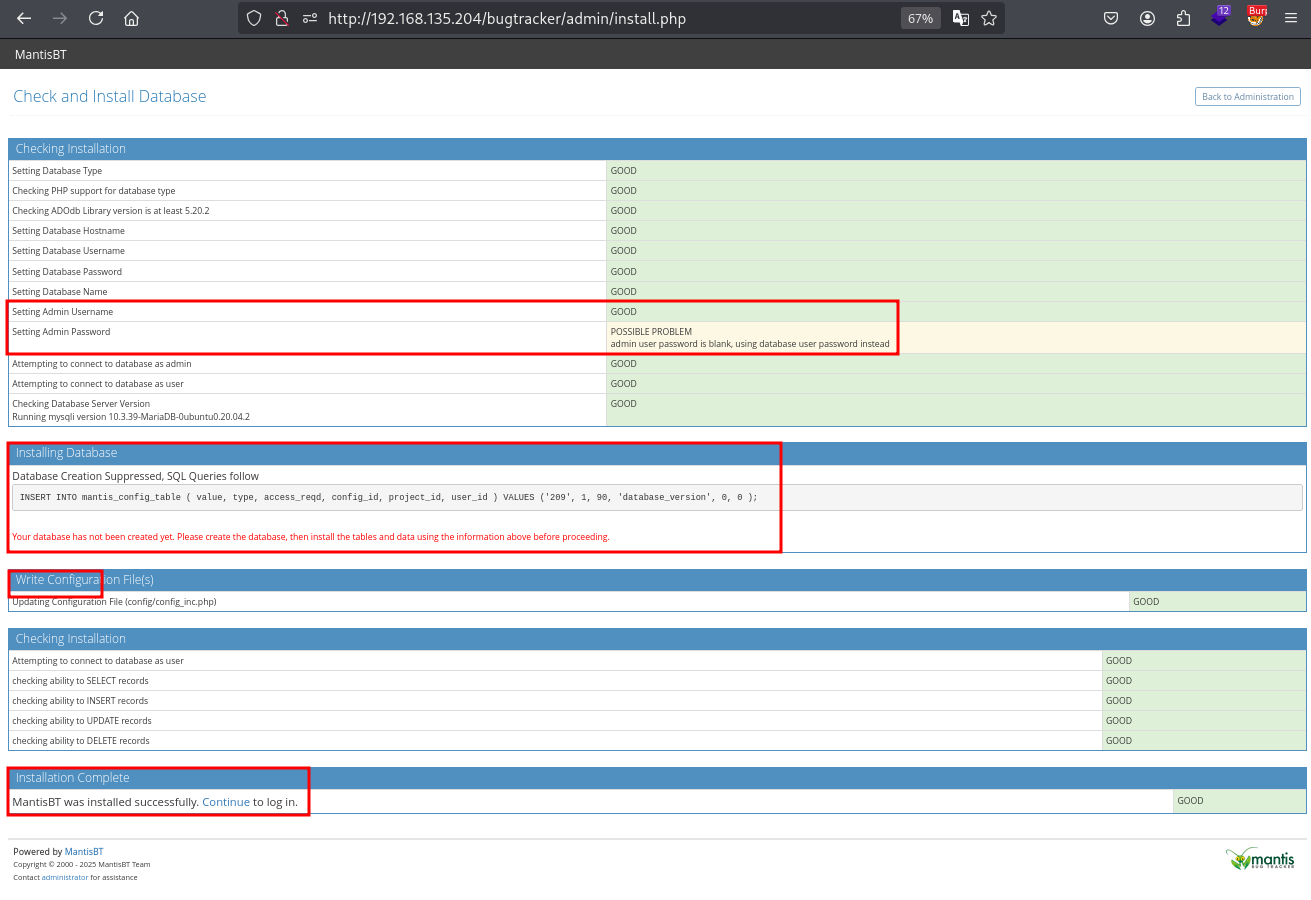This screenshot has width=1311, height=900.
Task: Open the Firefox hamburger menu
Action: pyautogui.click(x=1291, y=18)
